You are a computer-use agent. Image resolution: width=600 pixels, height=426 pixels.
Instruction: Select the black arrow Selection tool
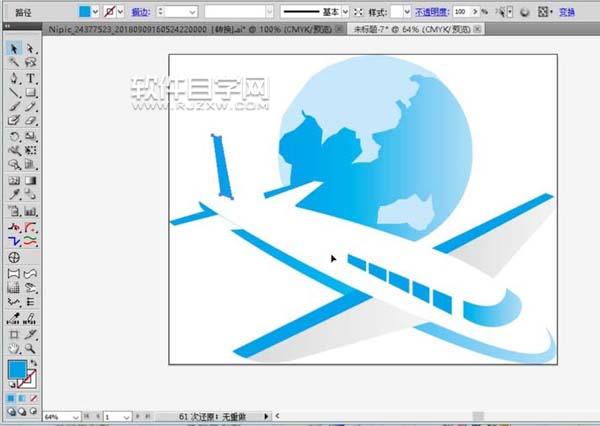[x=14, y=49]
